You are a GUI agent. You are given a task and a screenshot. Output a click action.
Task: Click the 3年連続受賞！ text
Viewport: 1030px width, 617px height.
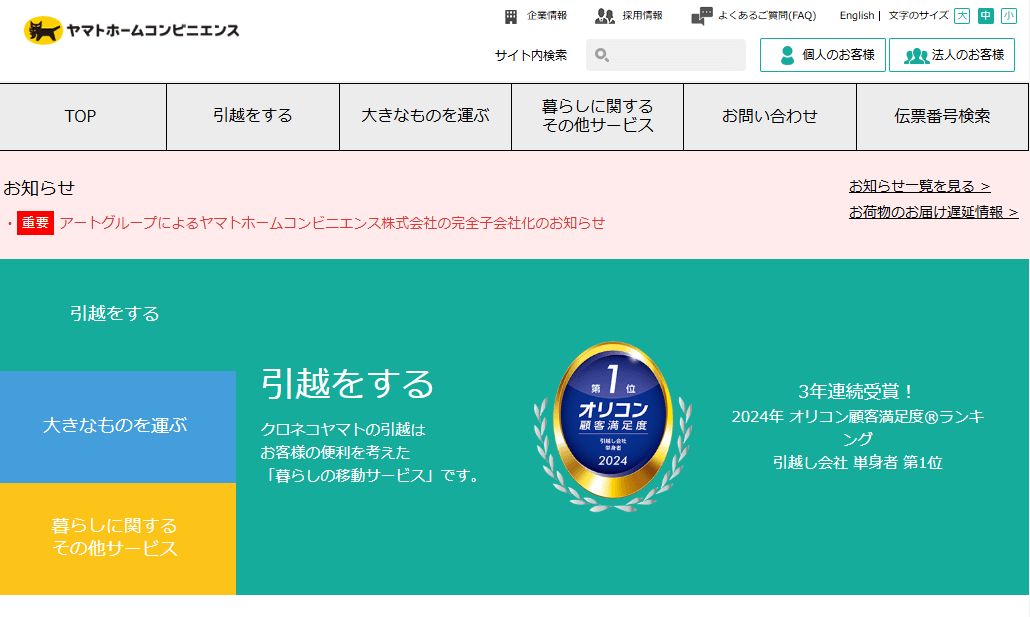pyautogui.click(x=857, y=392)
